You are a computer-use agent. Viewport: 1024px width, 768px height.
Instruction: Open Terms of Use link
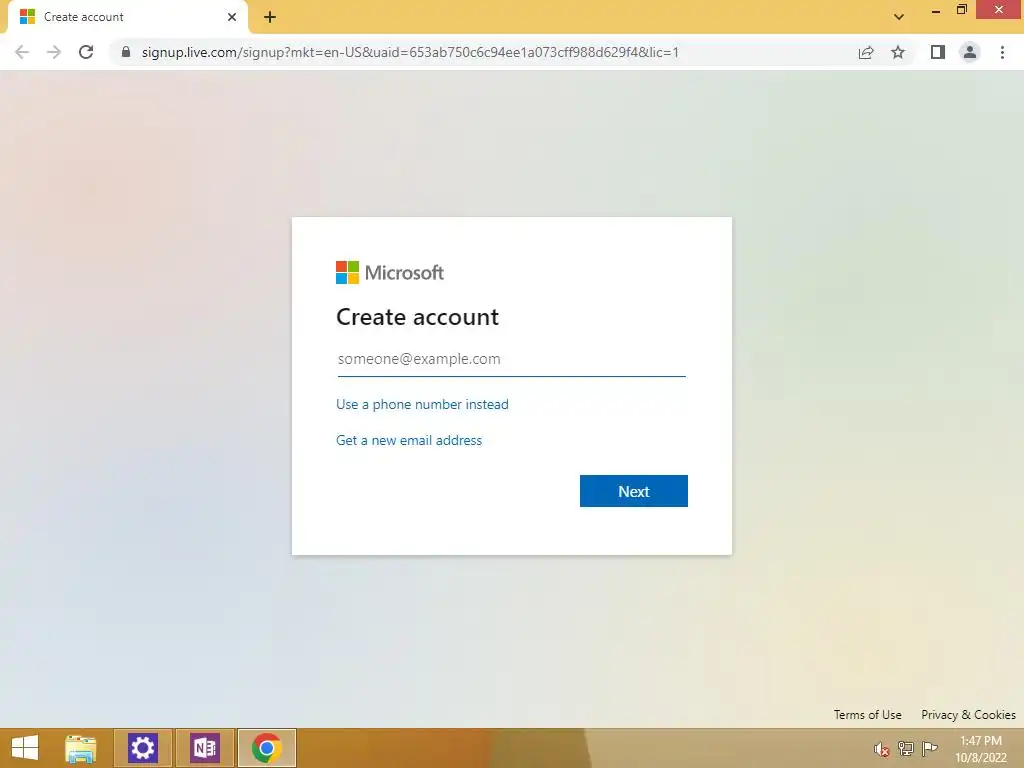867,714
